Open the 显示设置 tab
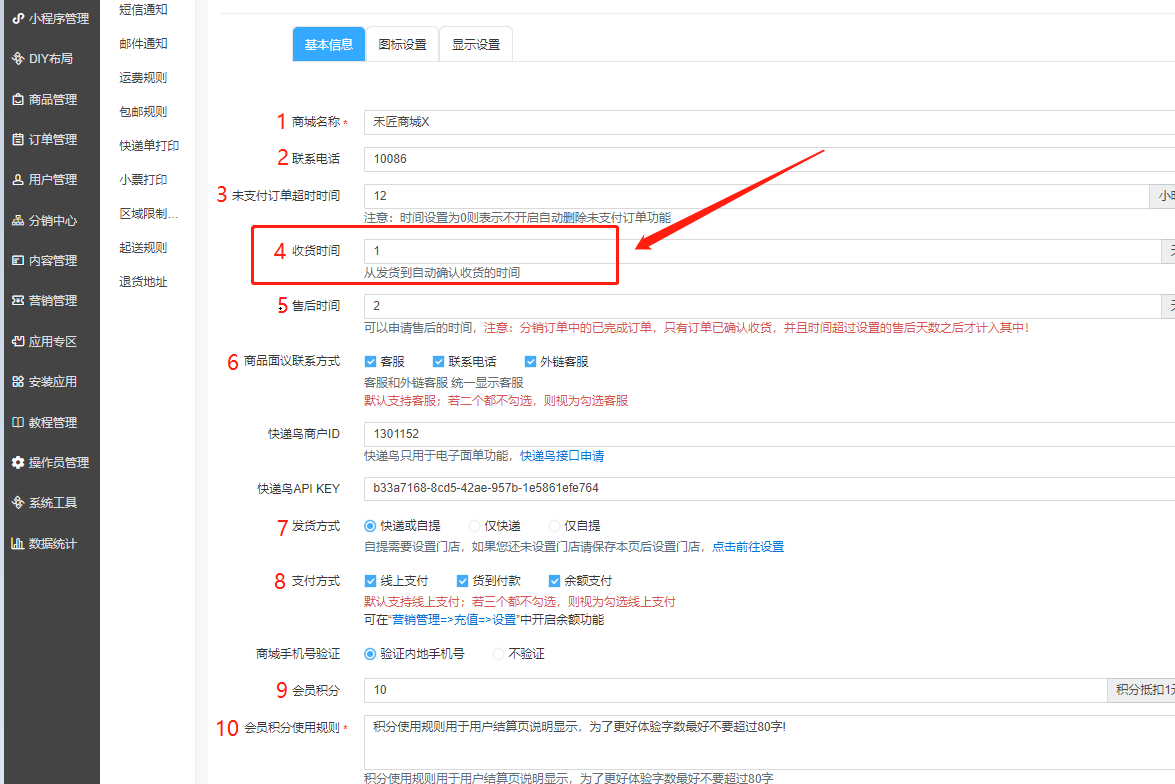This screenshot has width=1175, height=784. click(476, 45)
